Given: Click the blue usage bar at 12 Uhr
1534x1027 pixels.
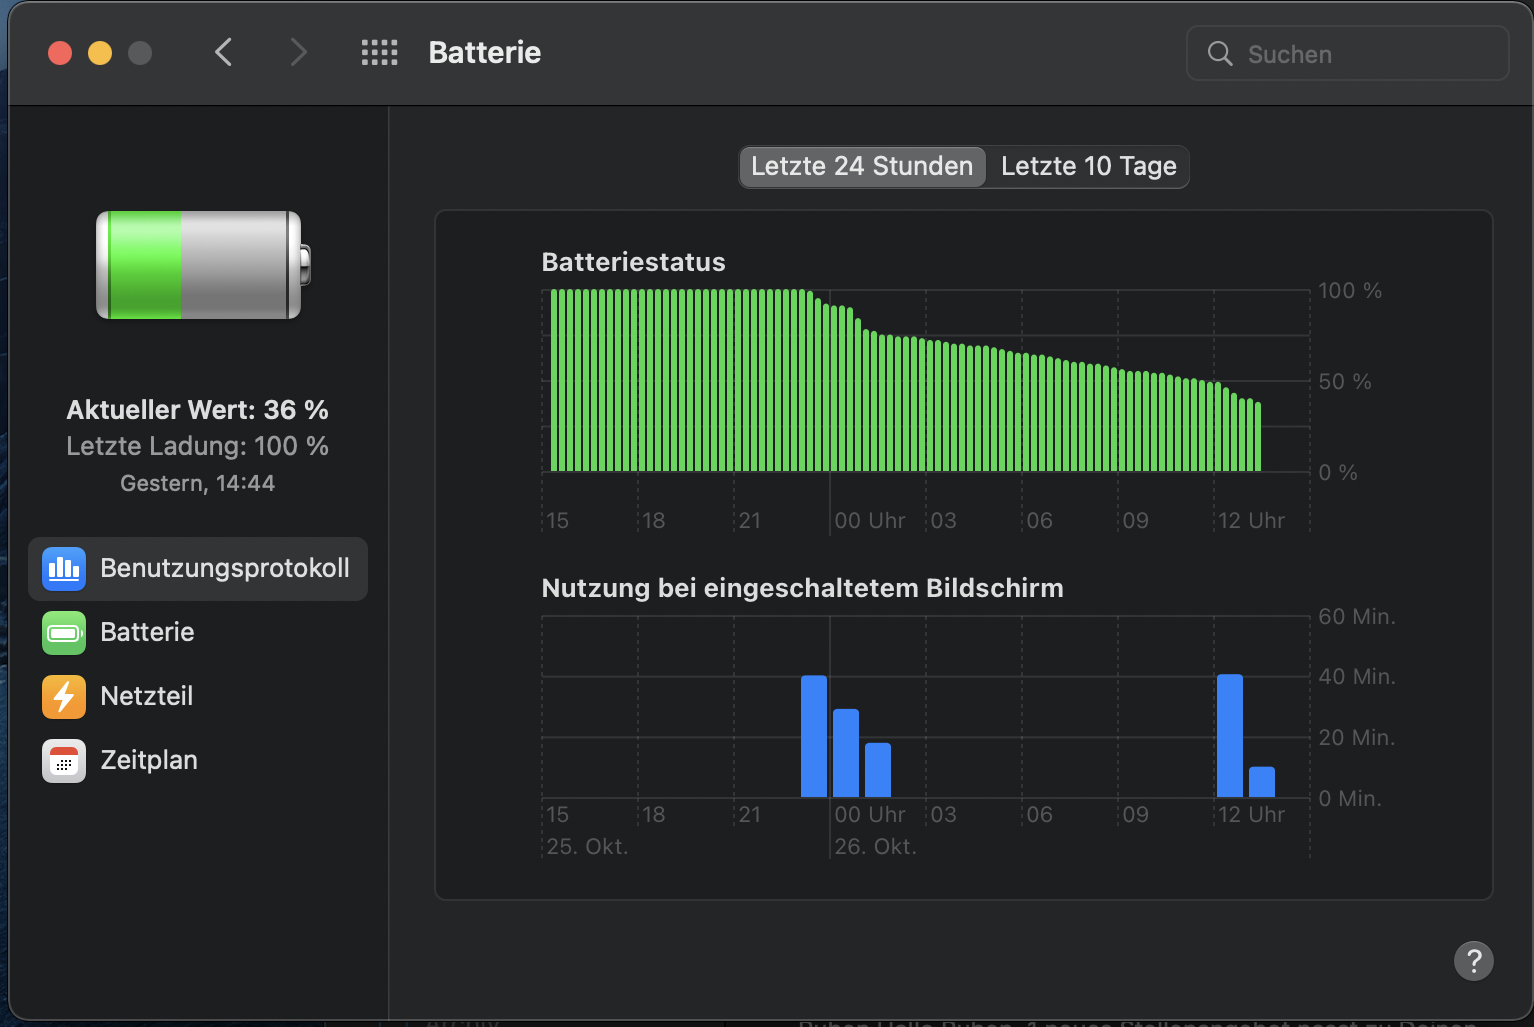Looking at the screenshot, I should point(1229,736).
